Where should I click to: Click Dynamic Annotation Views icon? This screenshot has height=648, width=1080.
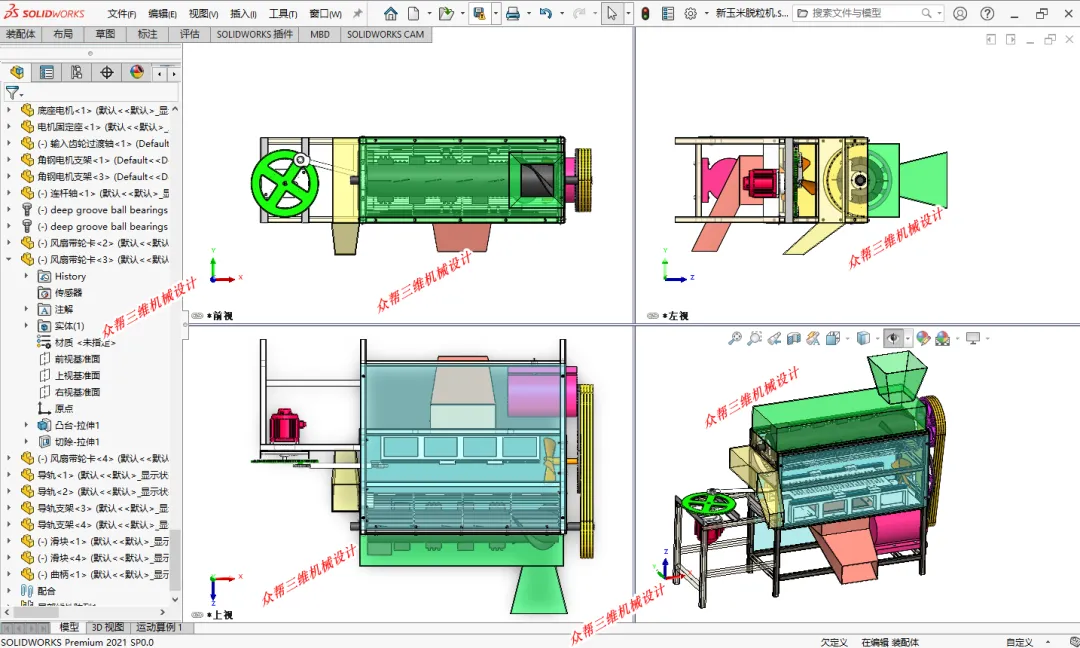coord(813,338)
